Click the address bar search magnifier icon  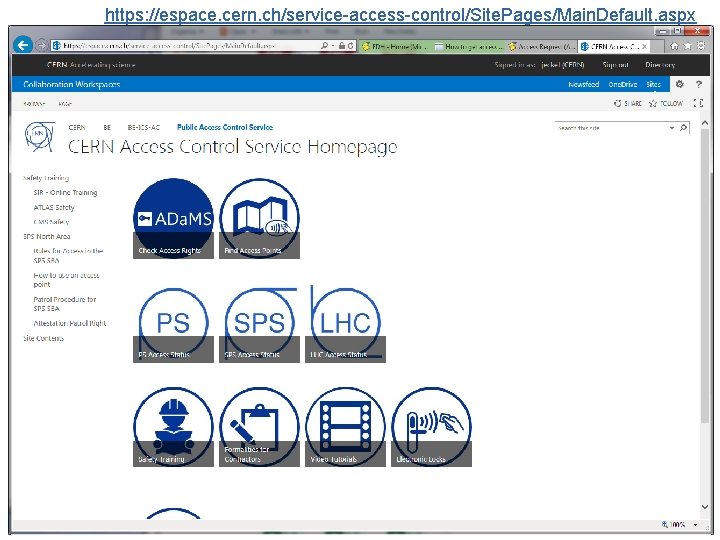[x=324, y=46]
